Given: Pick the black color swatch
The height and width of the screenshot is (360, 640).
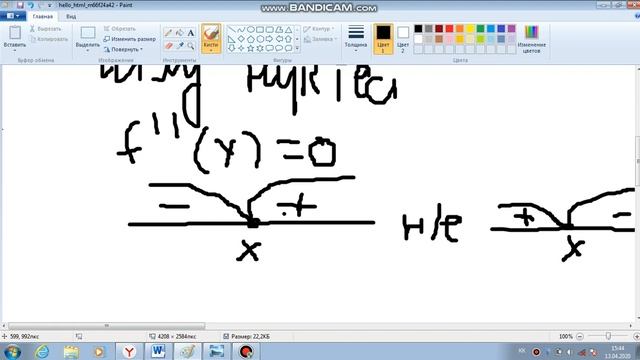Looking at the screenshot, I should (418, 29).
